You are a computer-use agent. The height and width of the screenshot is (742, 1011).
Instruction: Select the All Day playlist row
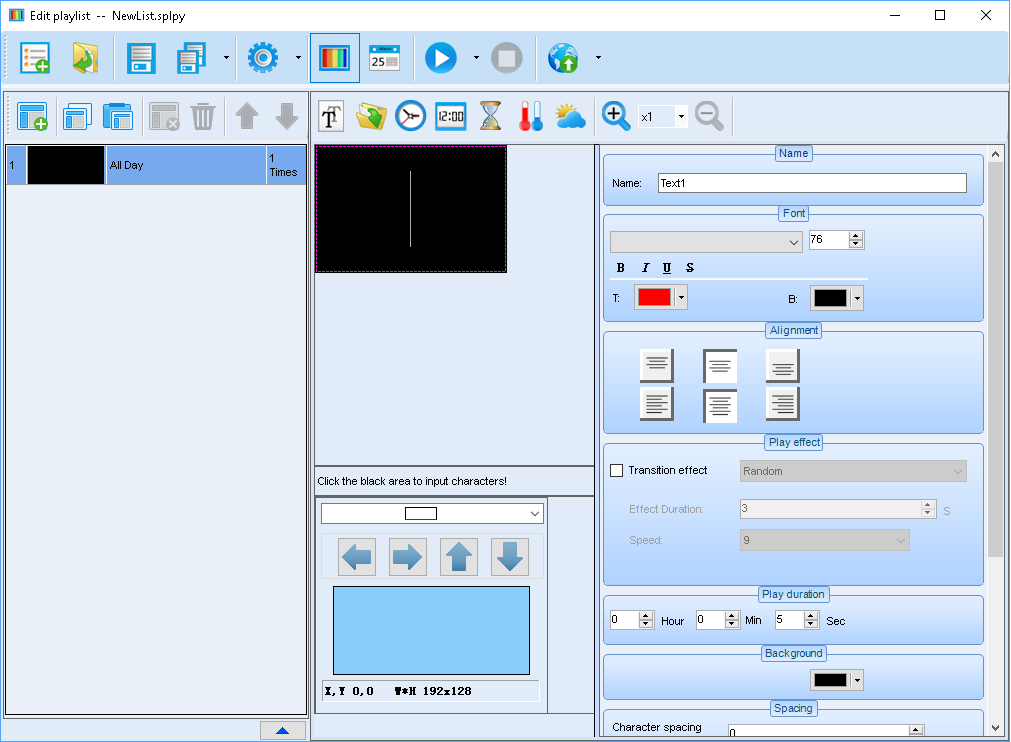[x=156, y=165]
